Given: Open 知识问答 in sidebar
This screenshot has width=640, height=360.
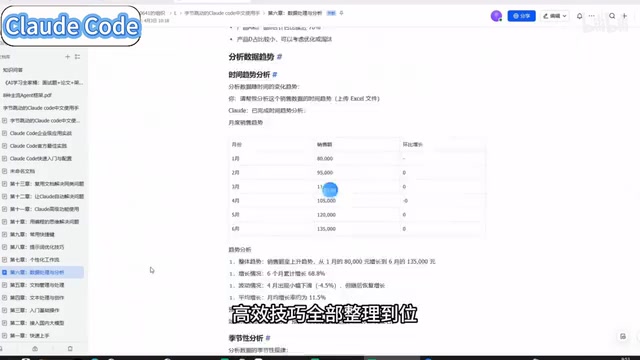Looking at the screenshot, I should point(13,70).
